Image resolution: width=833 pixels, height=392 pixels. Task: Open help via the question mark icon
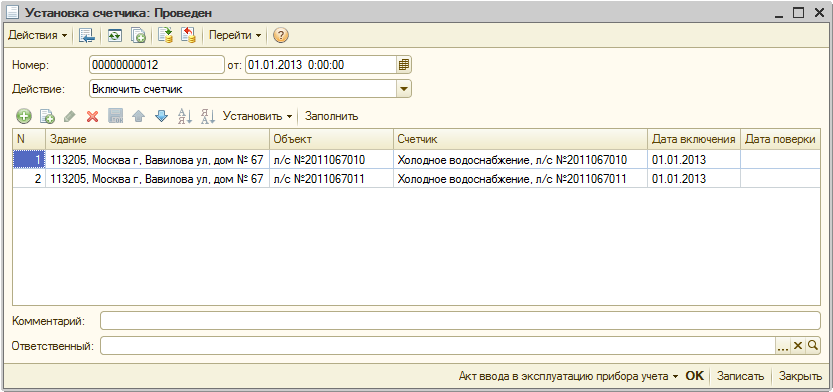[280, 36]
